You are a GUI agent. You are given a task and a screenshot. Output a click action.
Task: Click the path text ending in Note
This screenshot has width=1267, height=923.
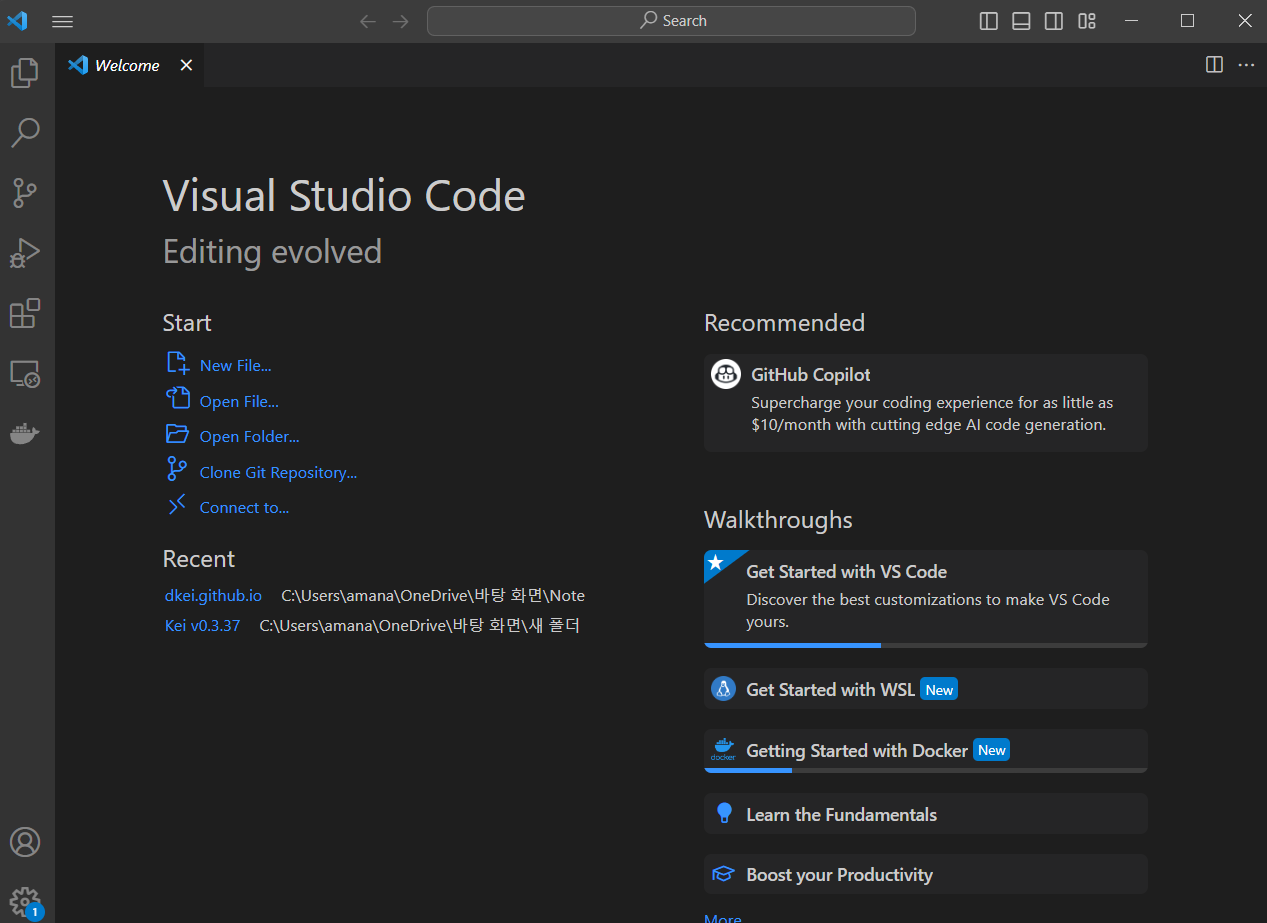pyautogui.click(x=433, y=596)
